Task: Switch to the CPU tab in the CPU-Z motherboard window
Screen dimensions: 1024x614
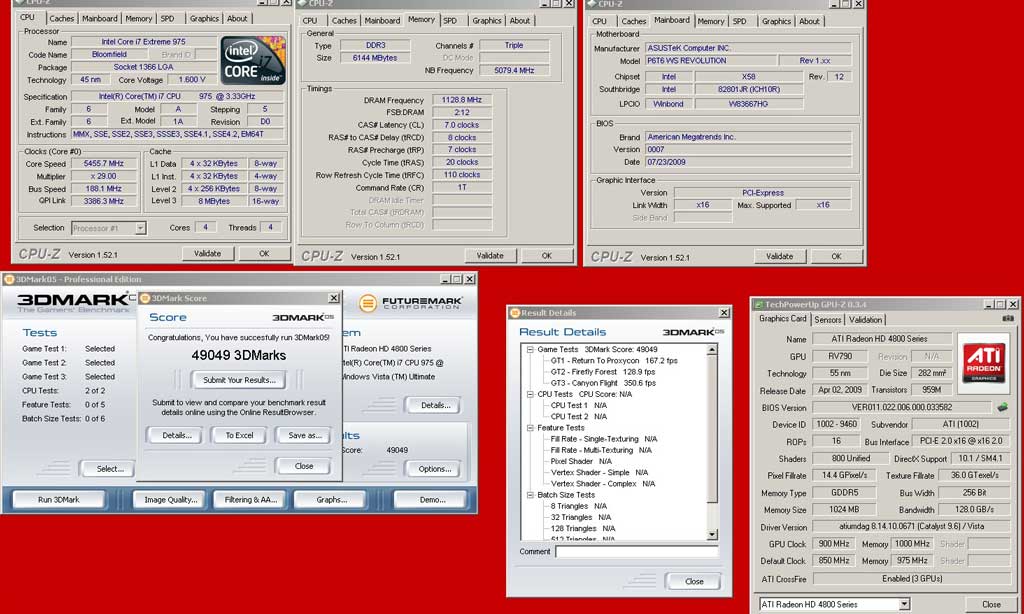Action: (x=600, y=22)
